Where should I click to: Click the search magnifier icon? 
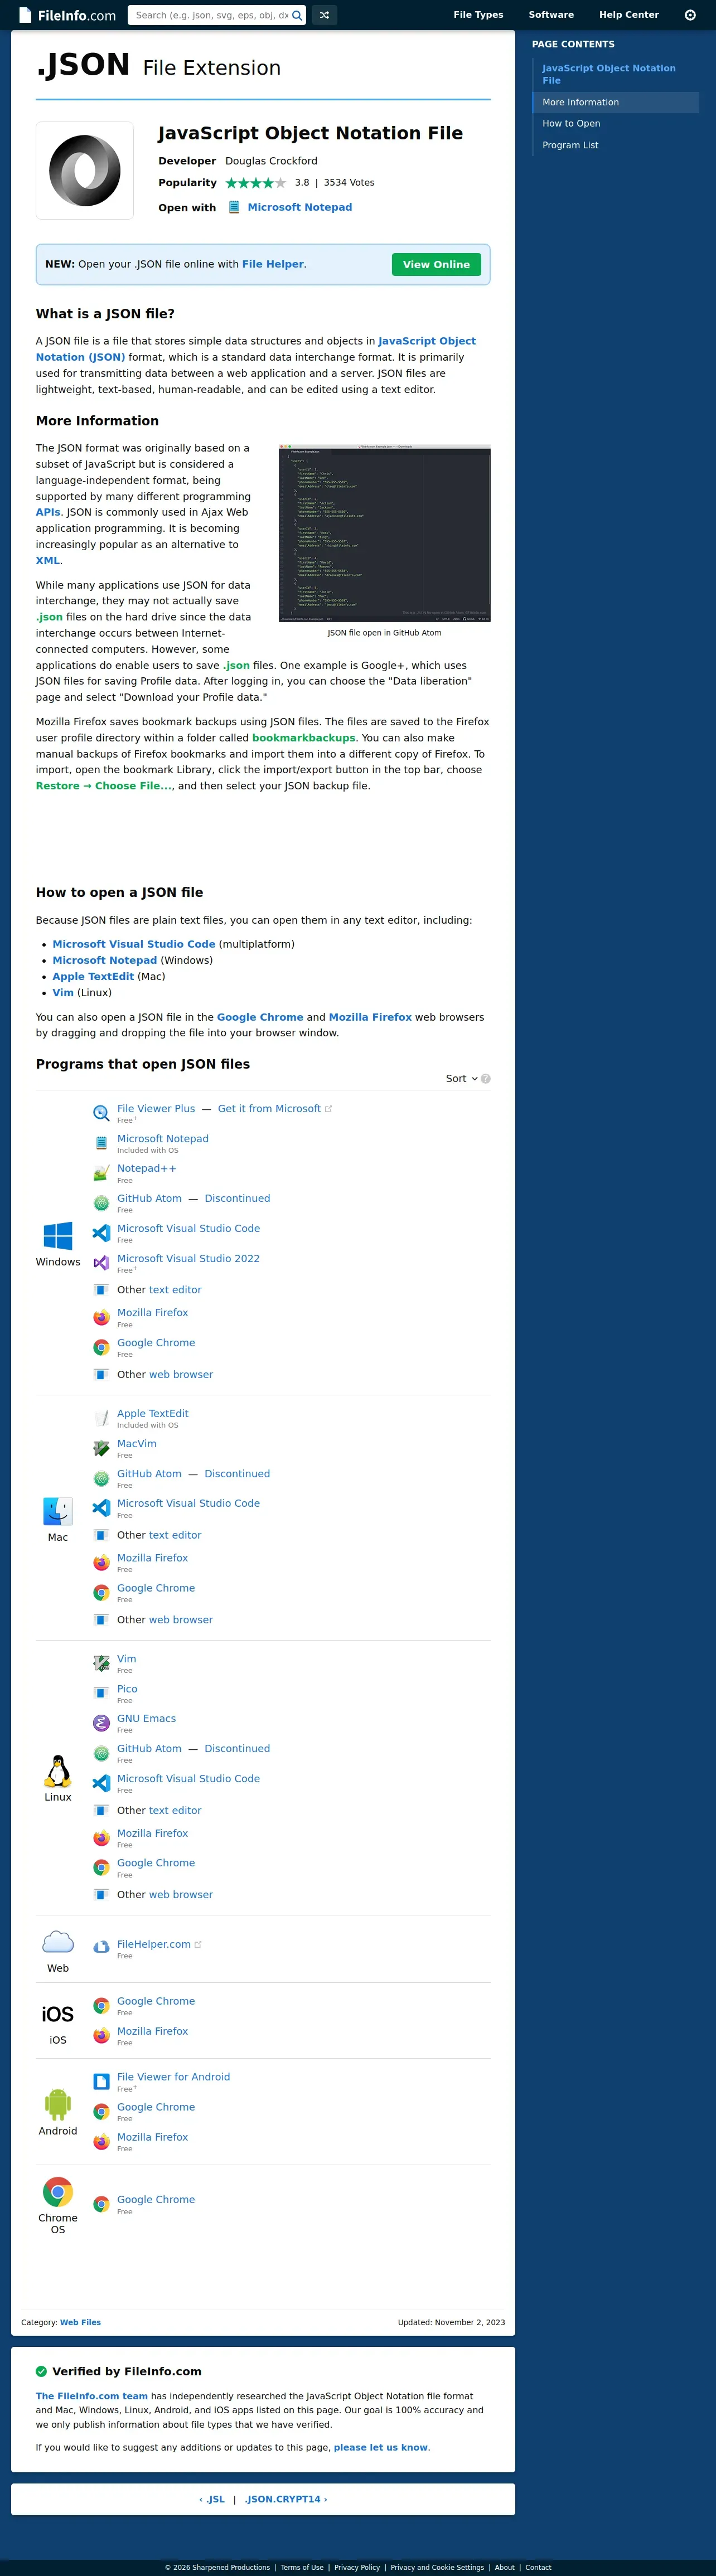pos(297,15)
